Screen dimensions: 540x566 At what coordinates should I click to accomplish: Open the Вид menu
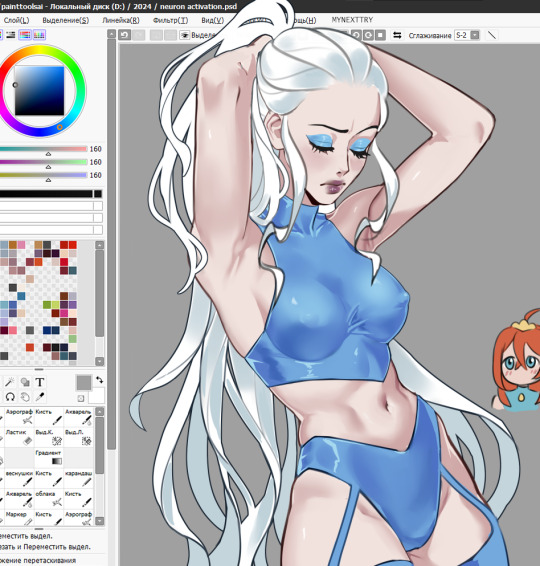point(213,20)
